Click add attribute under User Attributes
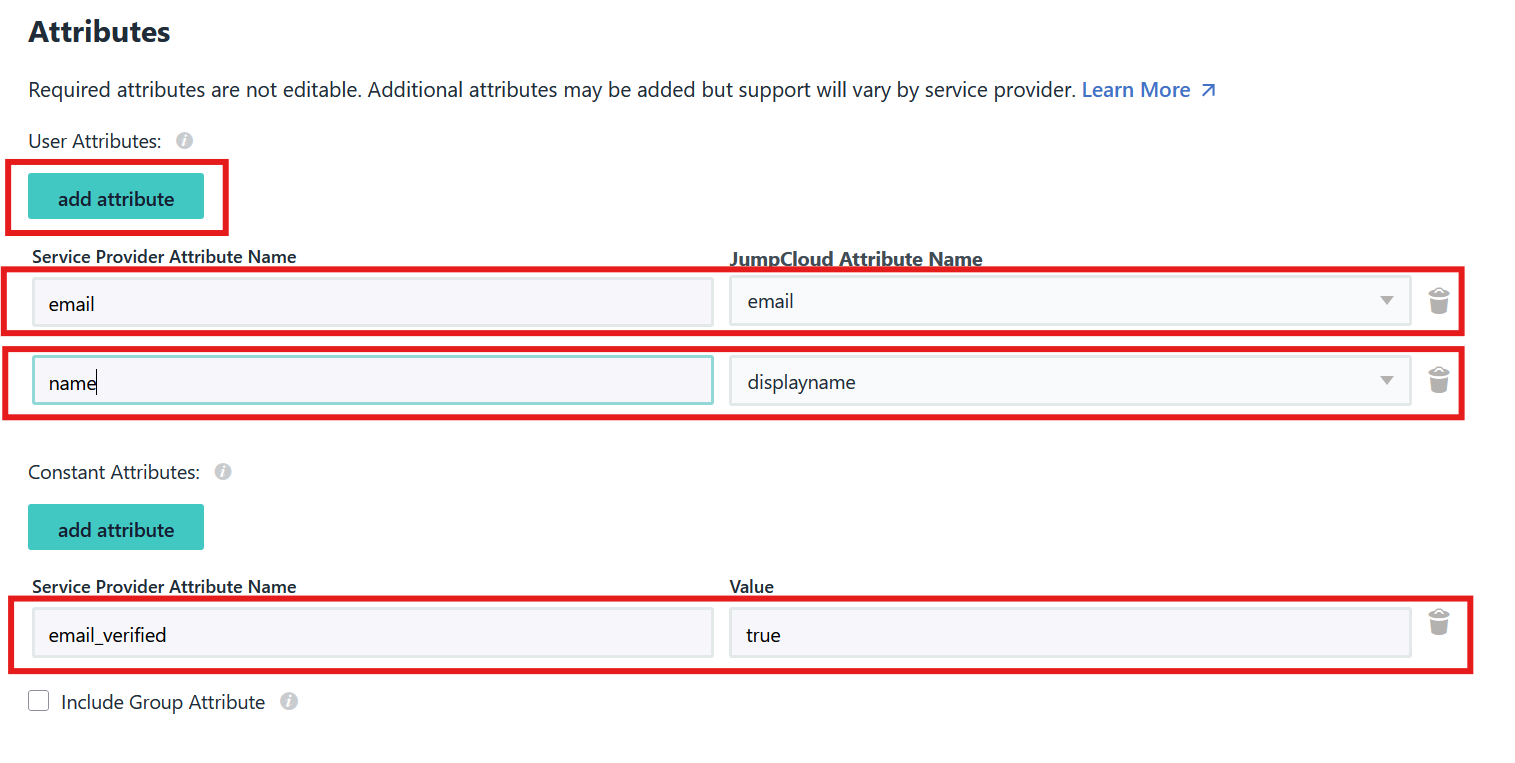 click(115, 197)
